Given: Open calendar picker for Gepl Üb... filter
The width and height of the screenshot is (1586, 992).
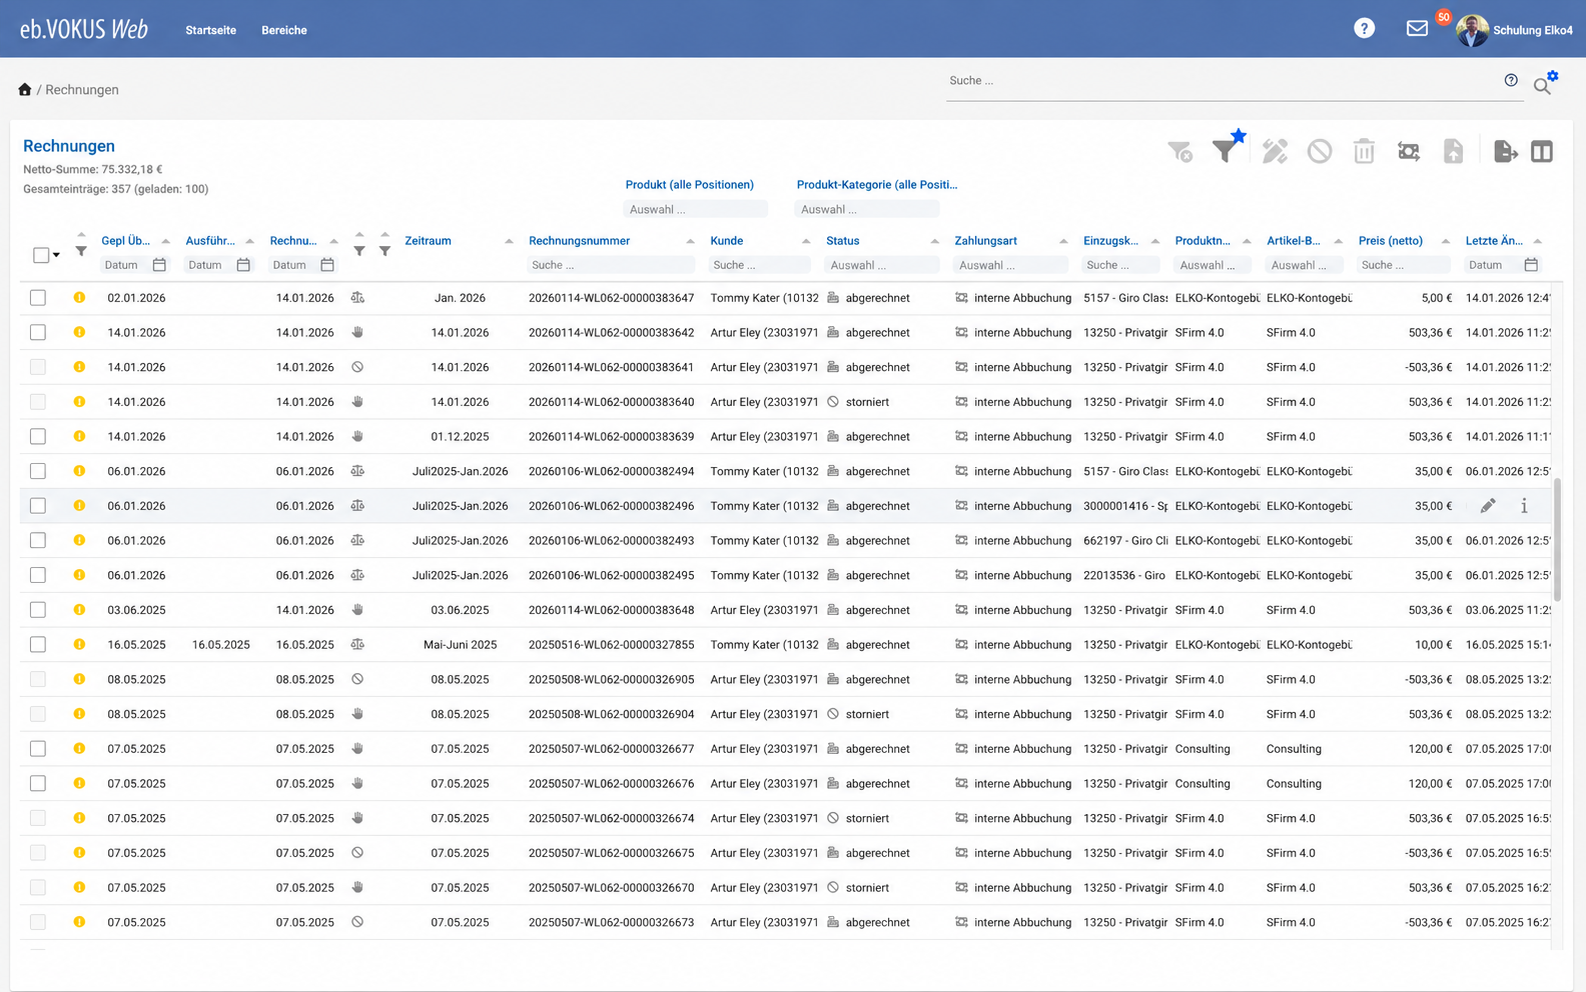Looking at the screenshot, I should tap(159, 265).
